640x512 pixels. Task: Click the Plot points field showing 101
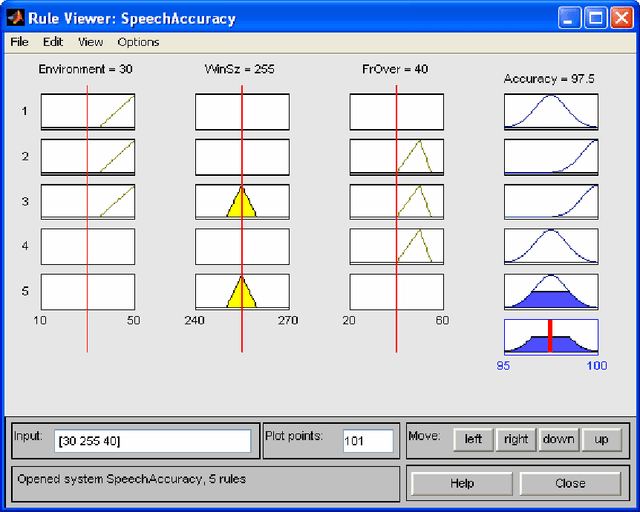pyautogui.click(x=368, y=441)
